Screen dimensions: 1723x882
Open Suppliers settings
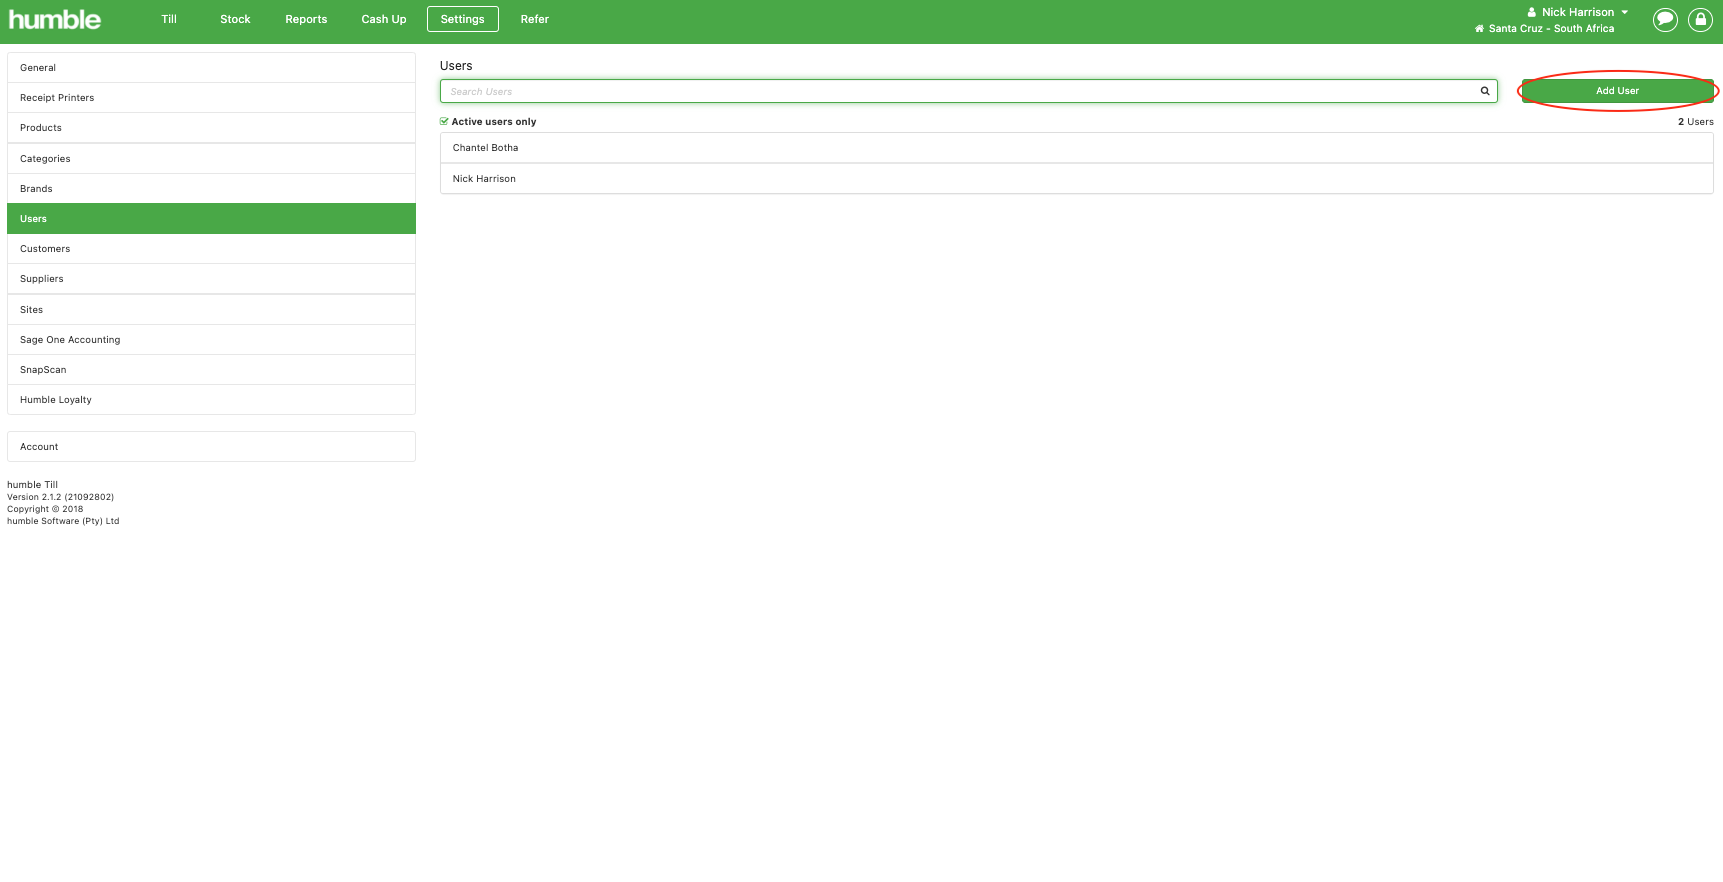211,279
